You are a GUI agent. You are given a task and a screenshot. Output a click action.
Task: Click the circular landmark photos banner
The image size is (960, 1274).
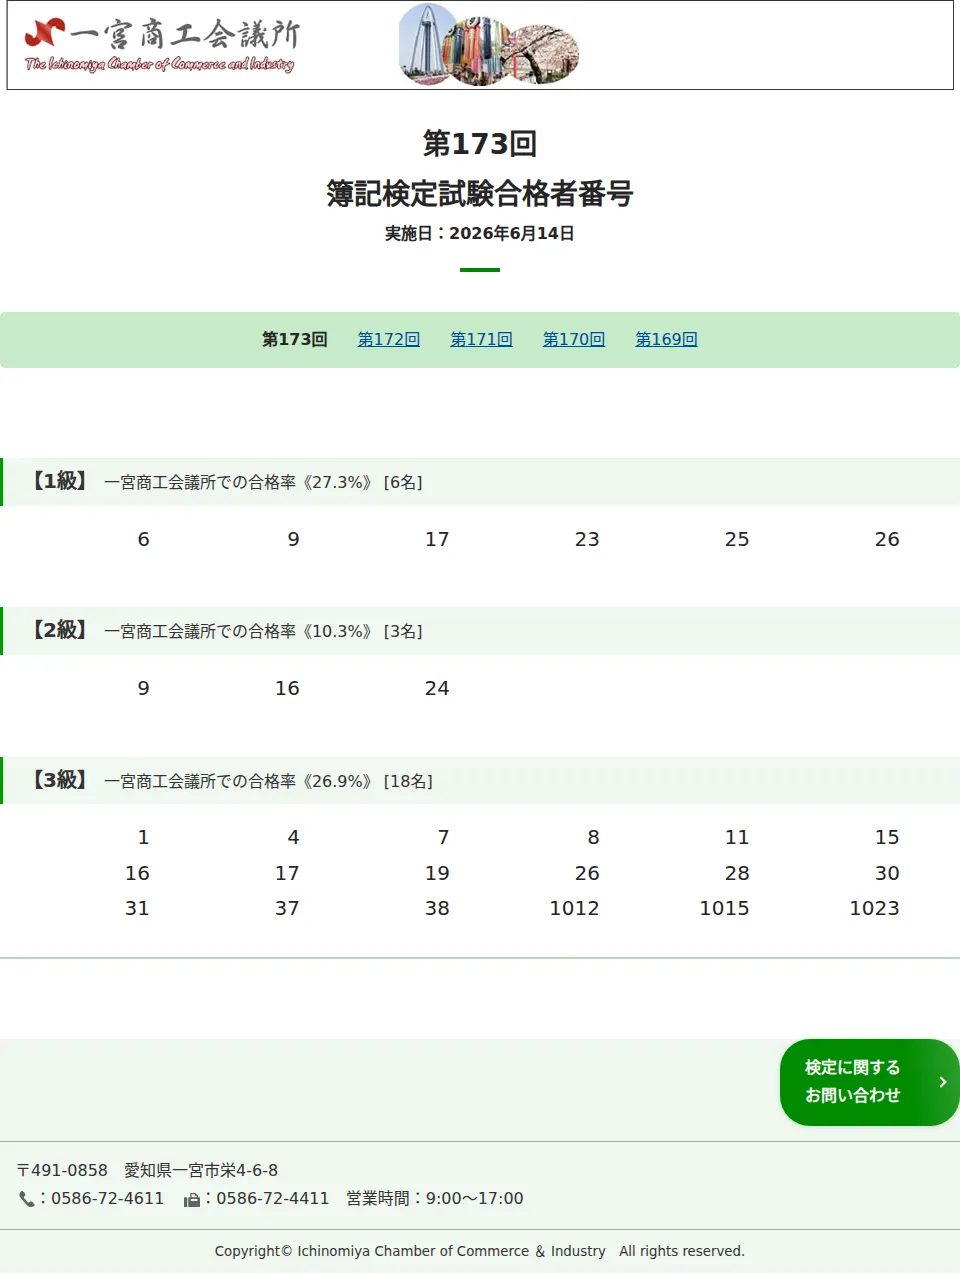489,45
